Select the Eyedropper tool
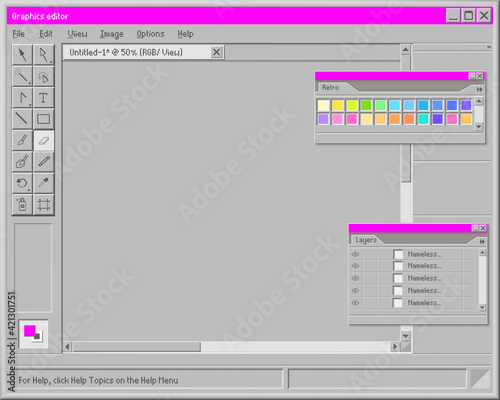500x400 pixels. pyautogui.click(x=44, y=183)
